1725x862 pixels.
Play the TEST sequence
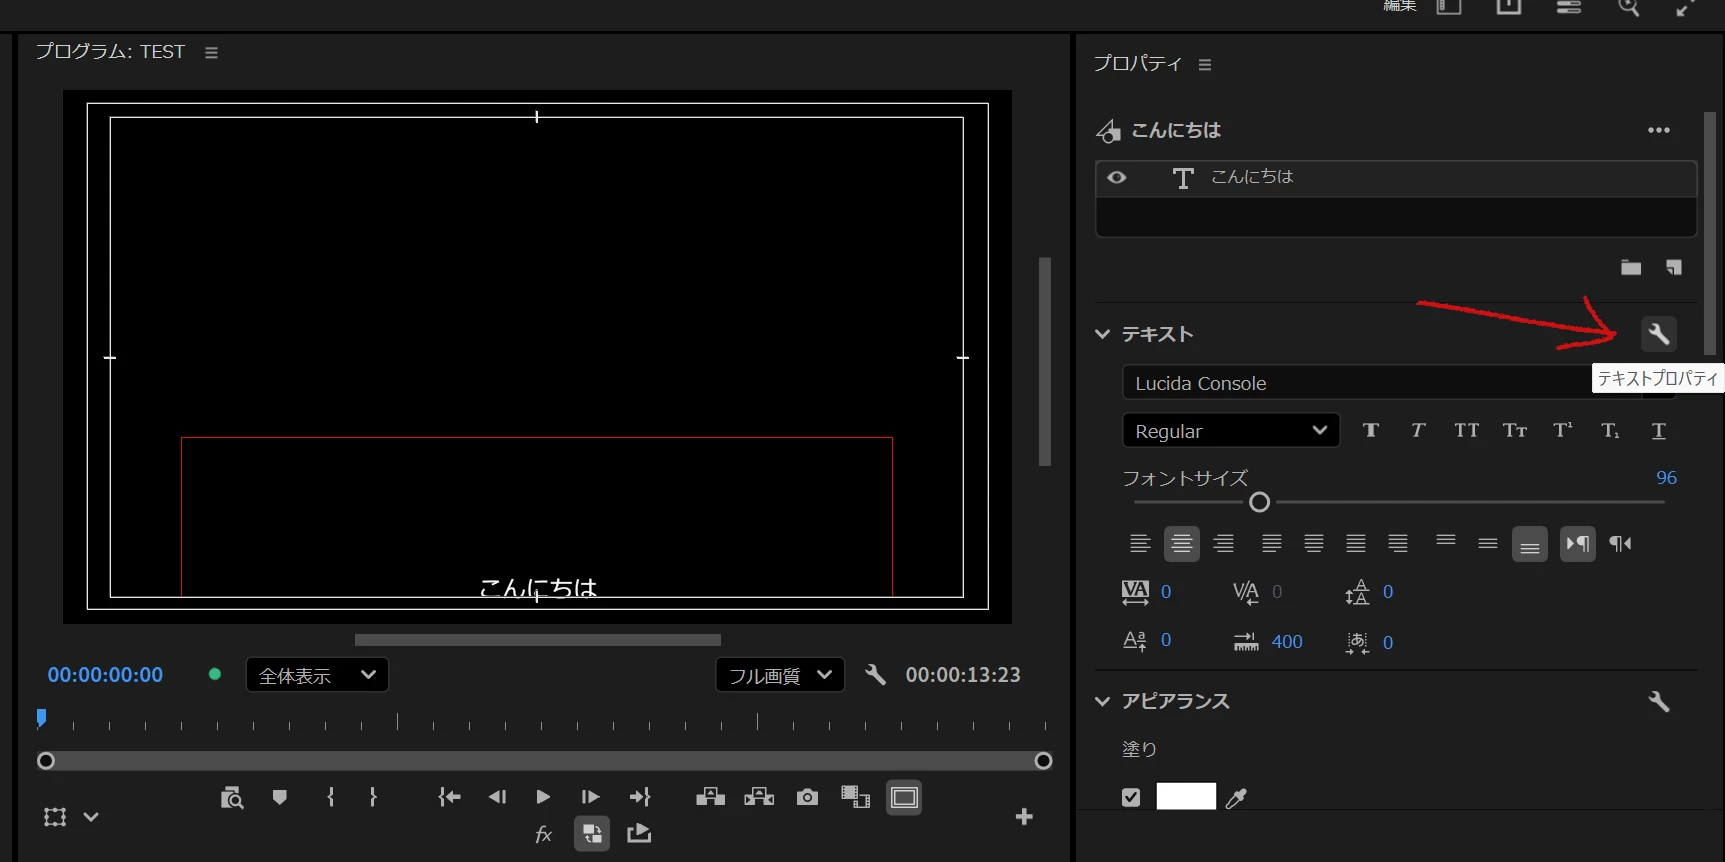pyautogui.click(x=543, y=797)
